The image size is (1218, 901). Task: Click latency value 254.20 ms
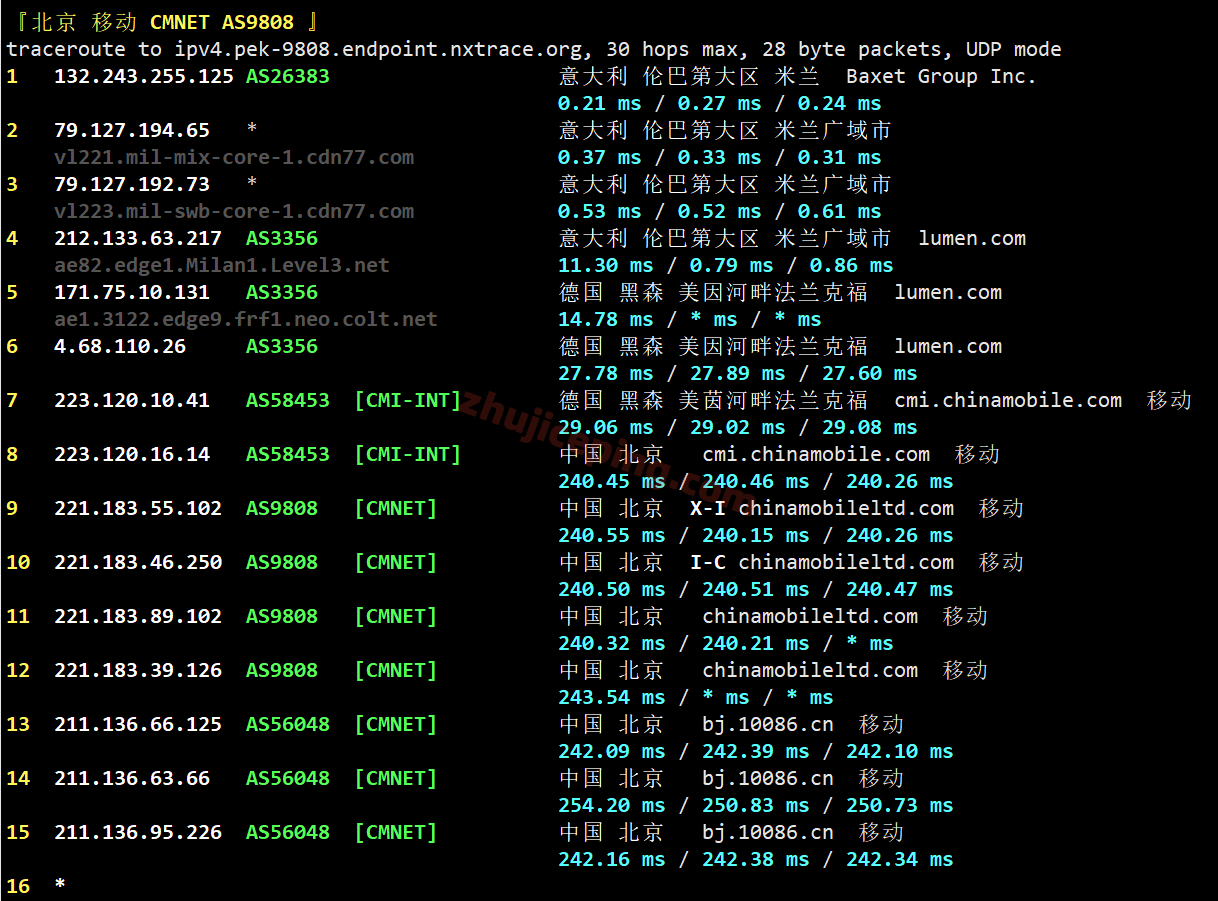pos(612,805)
